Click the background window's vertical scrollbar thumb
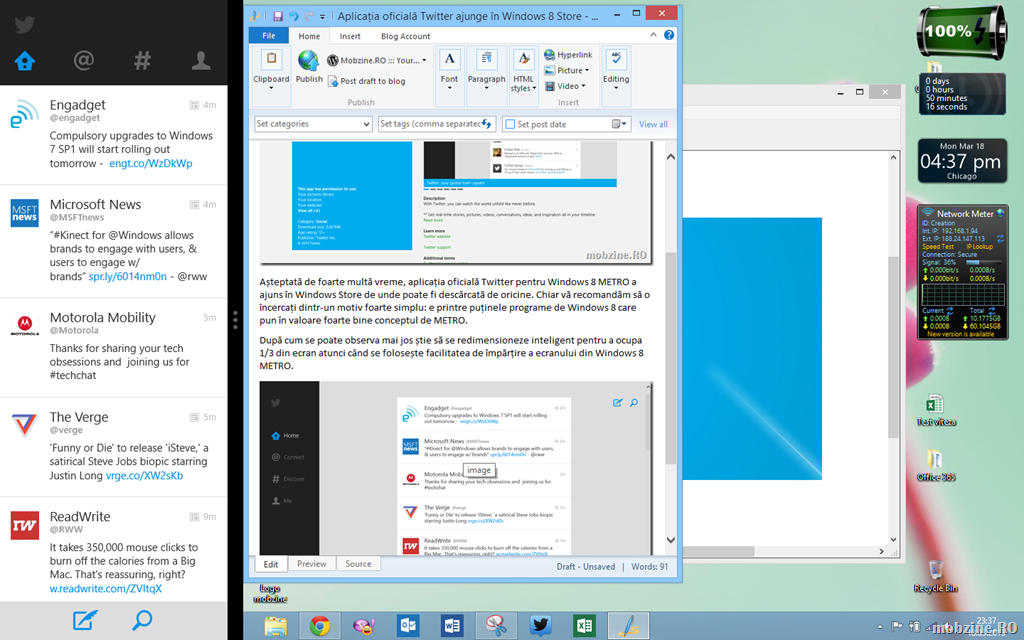The width and height of the screenshot is (1024, 640). pos(893,347)
